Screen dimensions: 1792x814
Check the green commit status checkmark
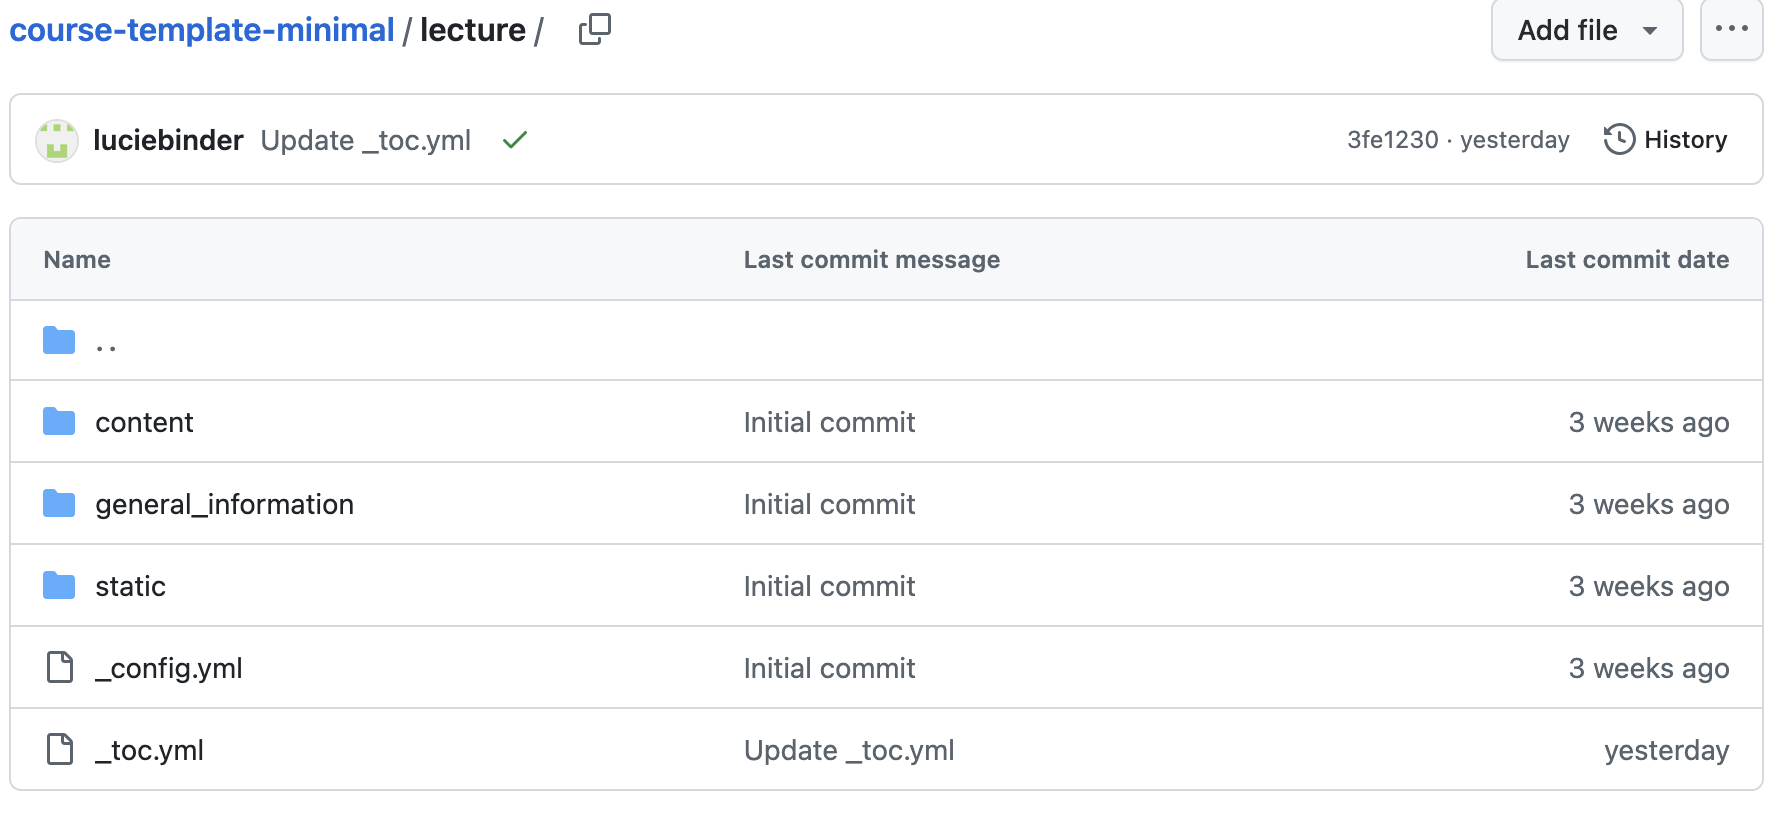click(x=514, y=140)
